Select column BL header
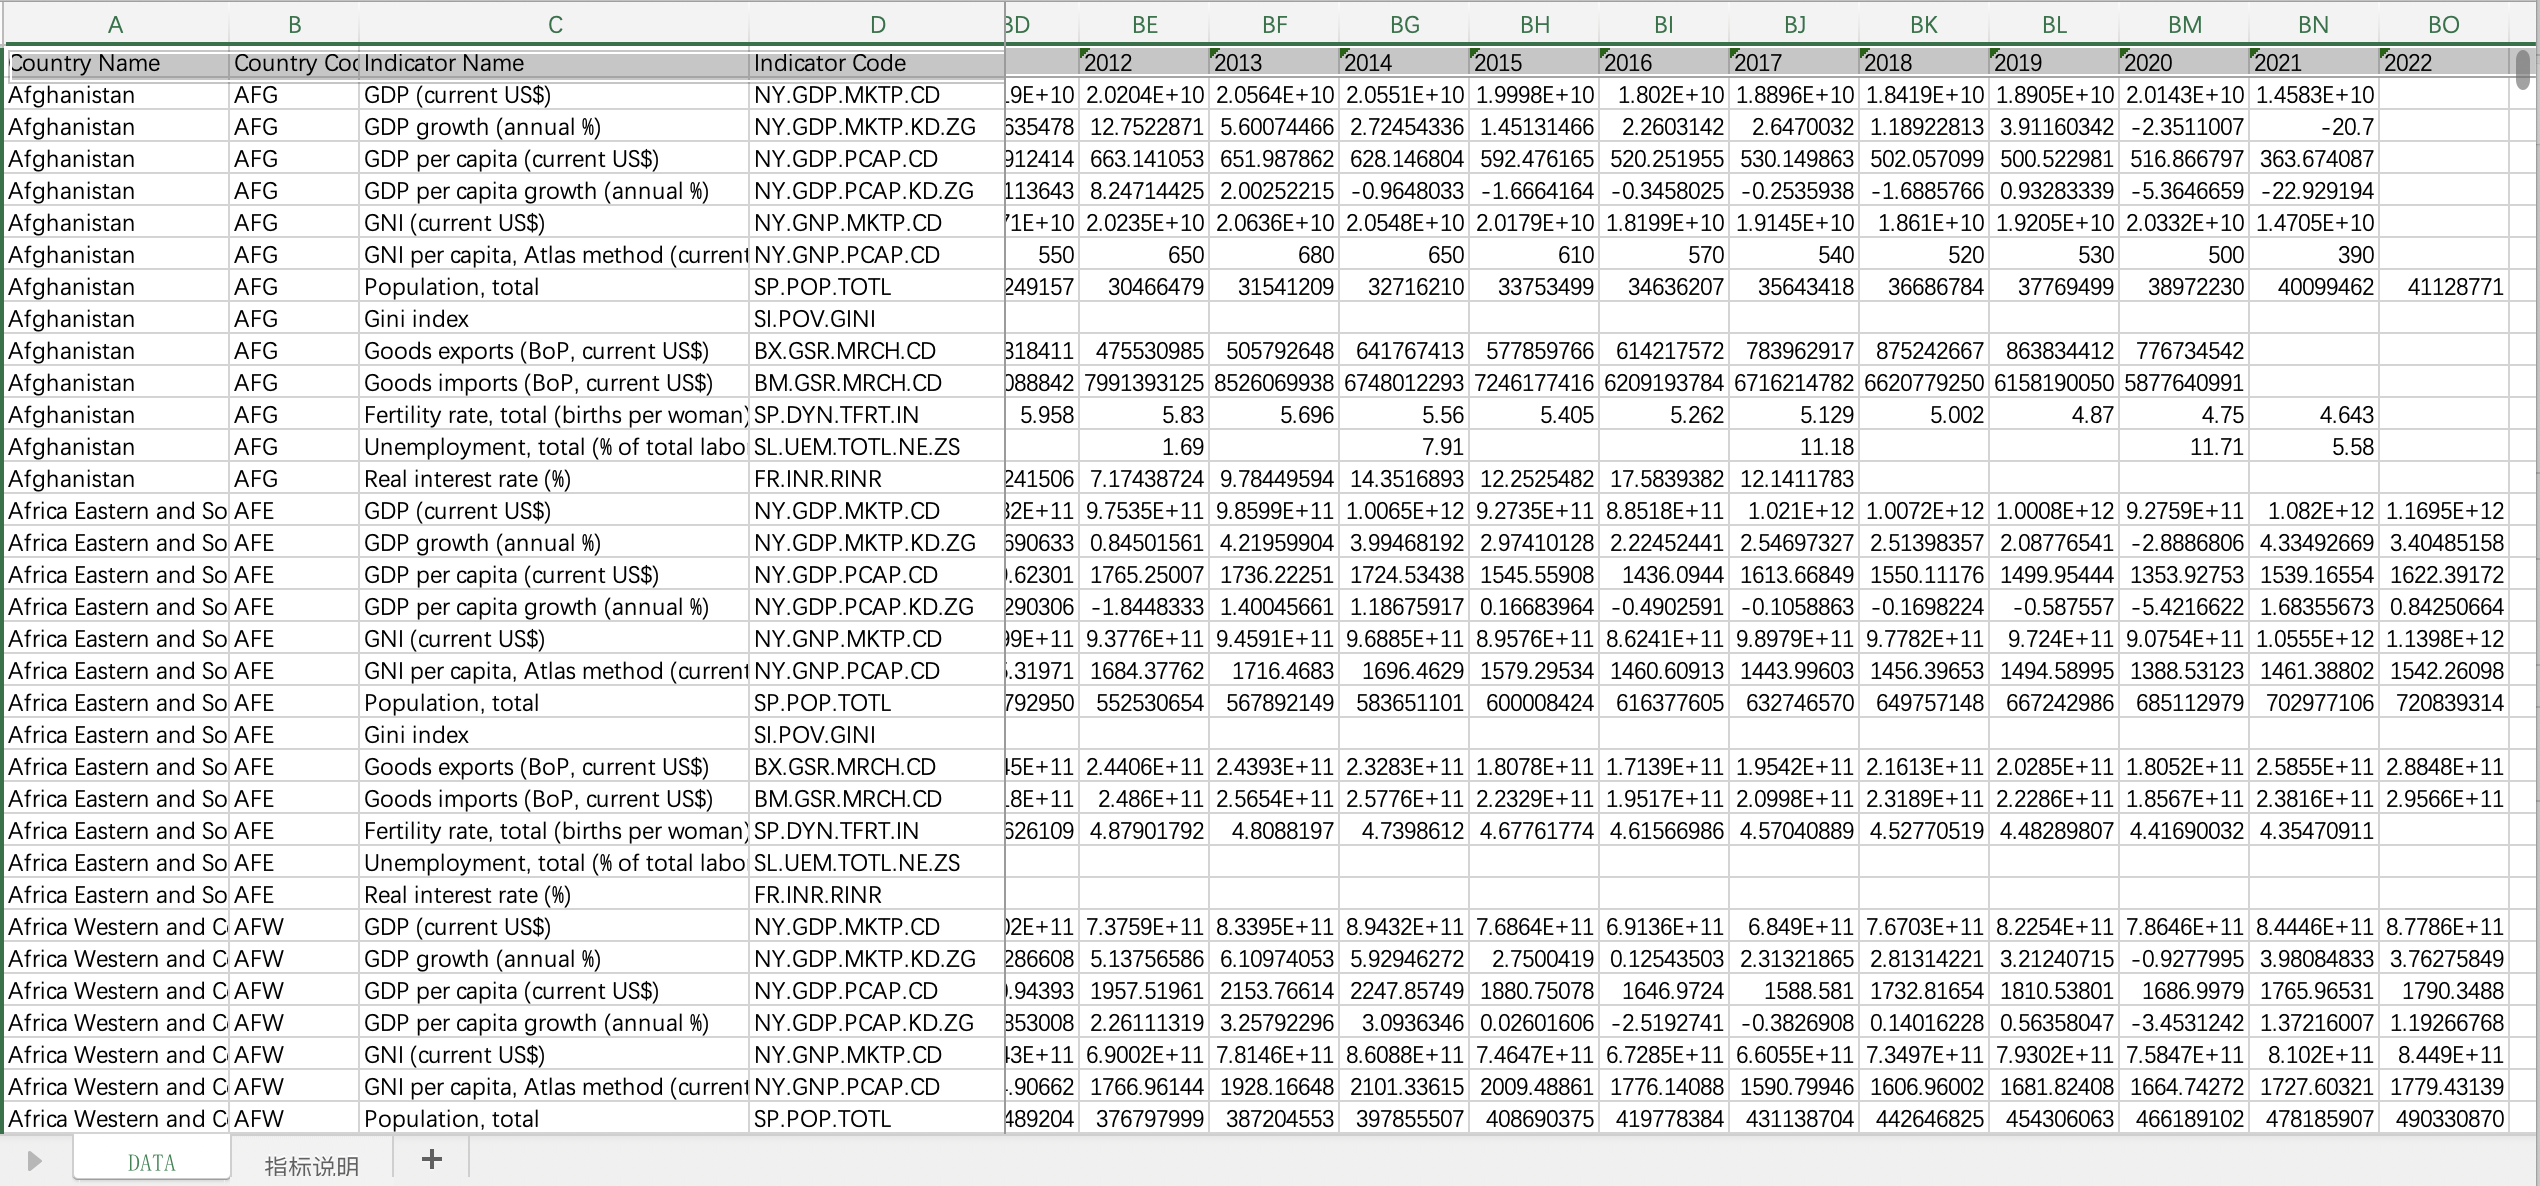Viewport: 2540px width, 1186px height. point(2054,25)
